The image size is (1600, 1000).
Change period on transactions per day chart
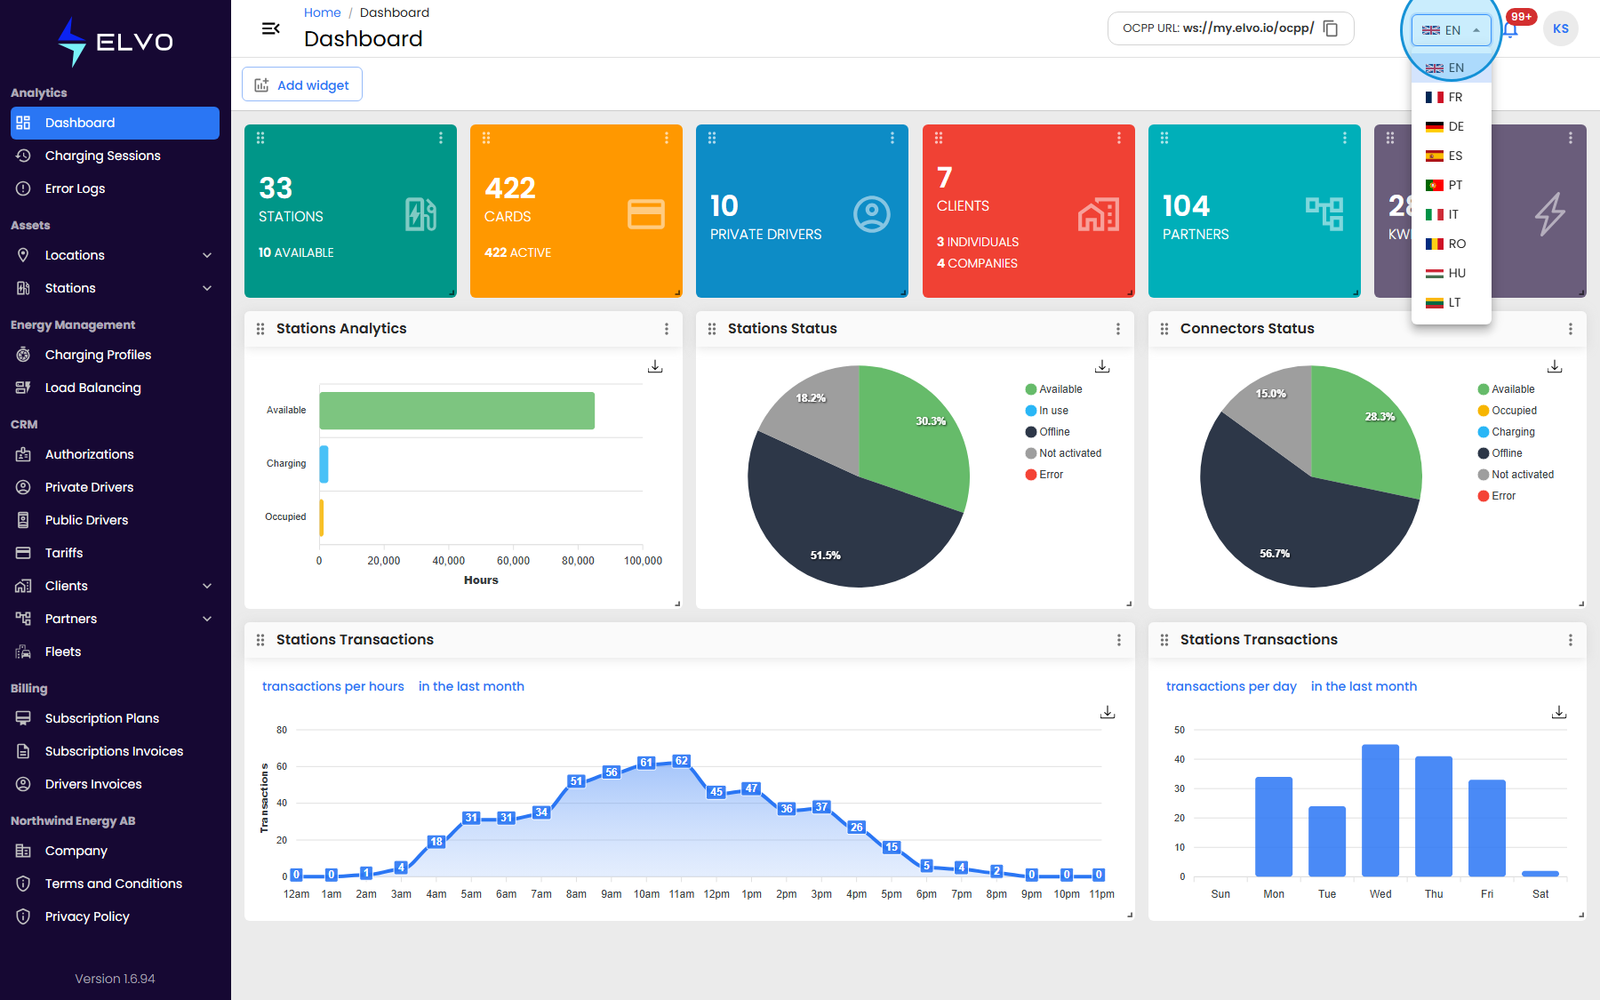point(1364,686)
